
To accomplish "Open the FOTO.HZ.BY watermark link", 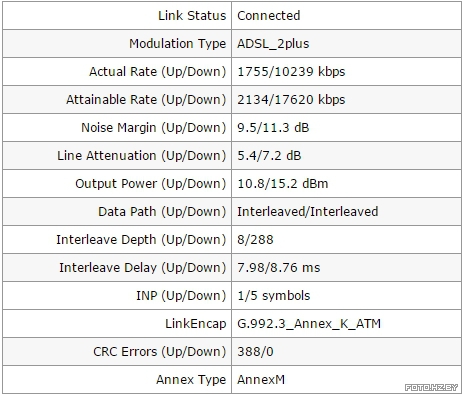I will [x=431, y=387].
